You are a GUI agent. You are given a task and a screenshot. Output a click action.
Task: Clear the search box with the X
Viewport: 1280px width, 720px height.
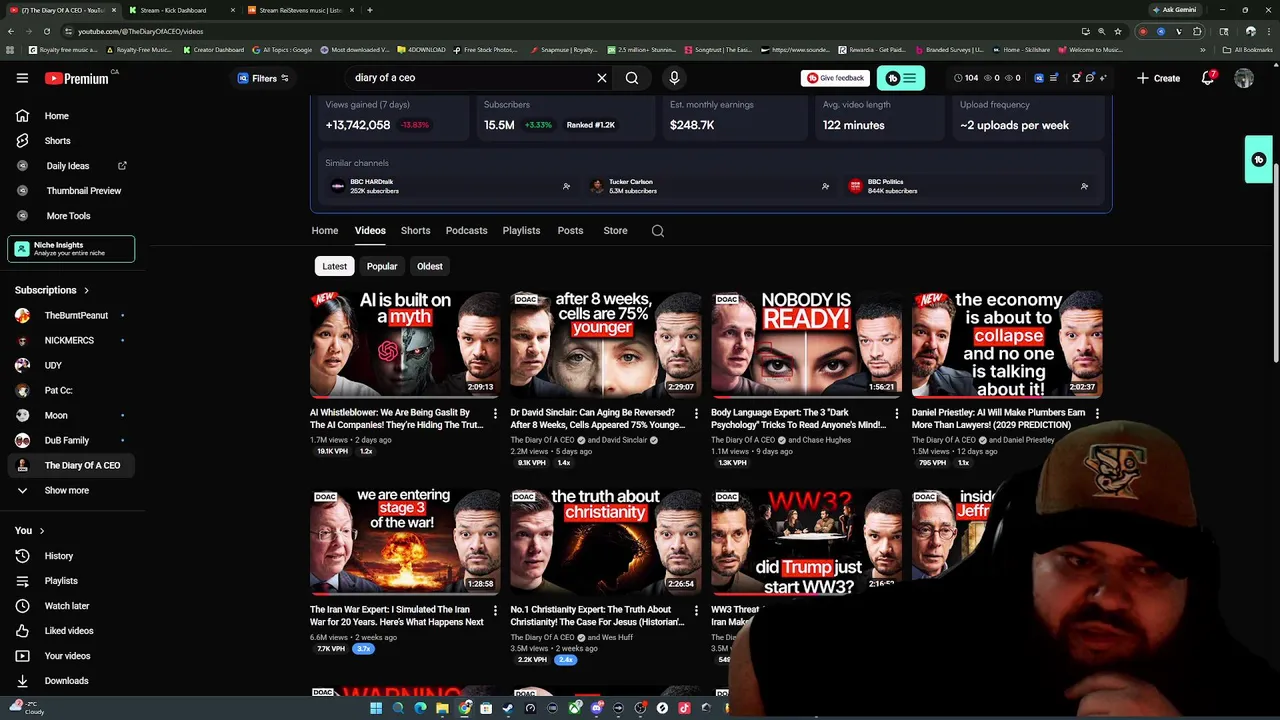pos(602,78)
